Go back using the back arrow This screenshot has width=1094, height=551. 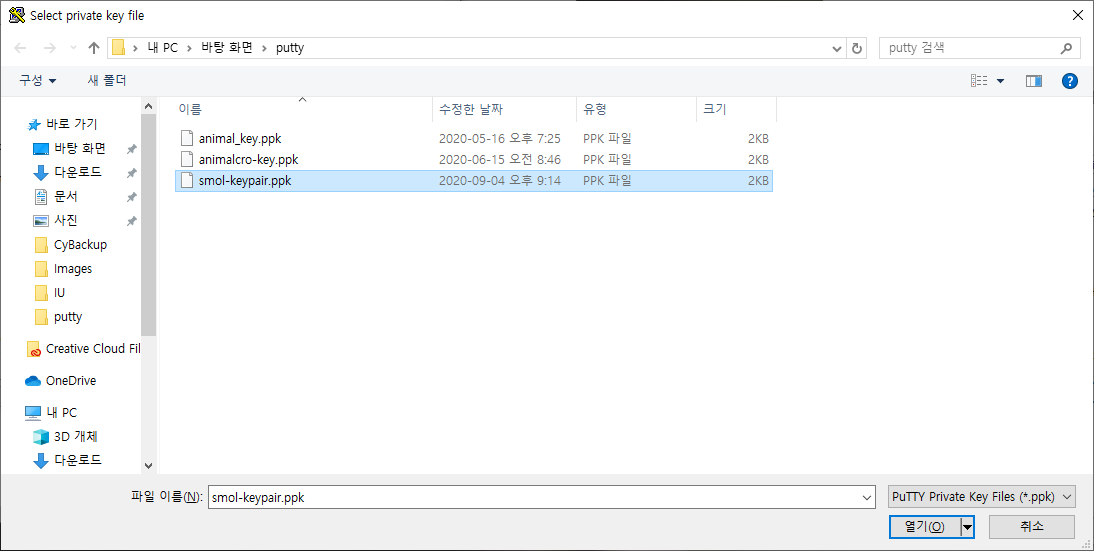20,48
